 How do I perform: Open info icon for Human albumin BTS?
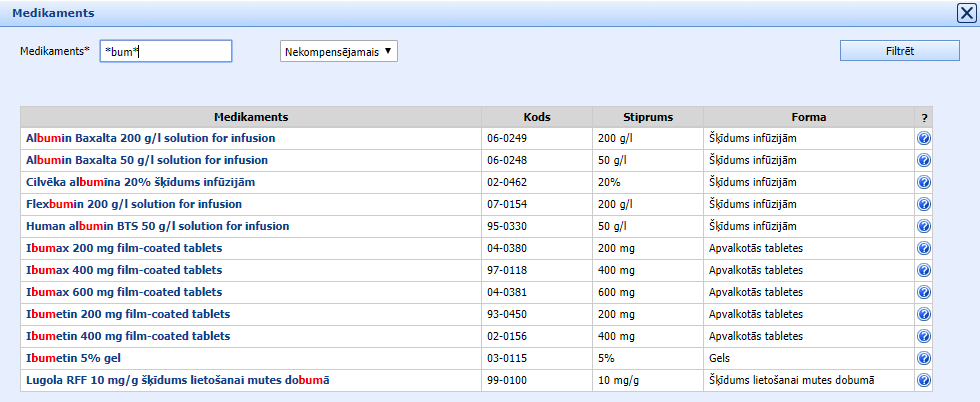[924, 226]
